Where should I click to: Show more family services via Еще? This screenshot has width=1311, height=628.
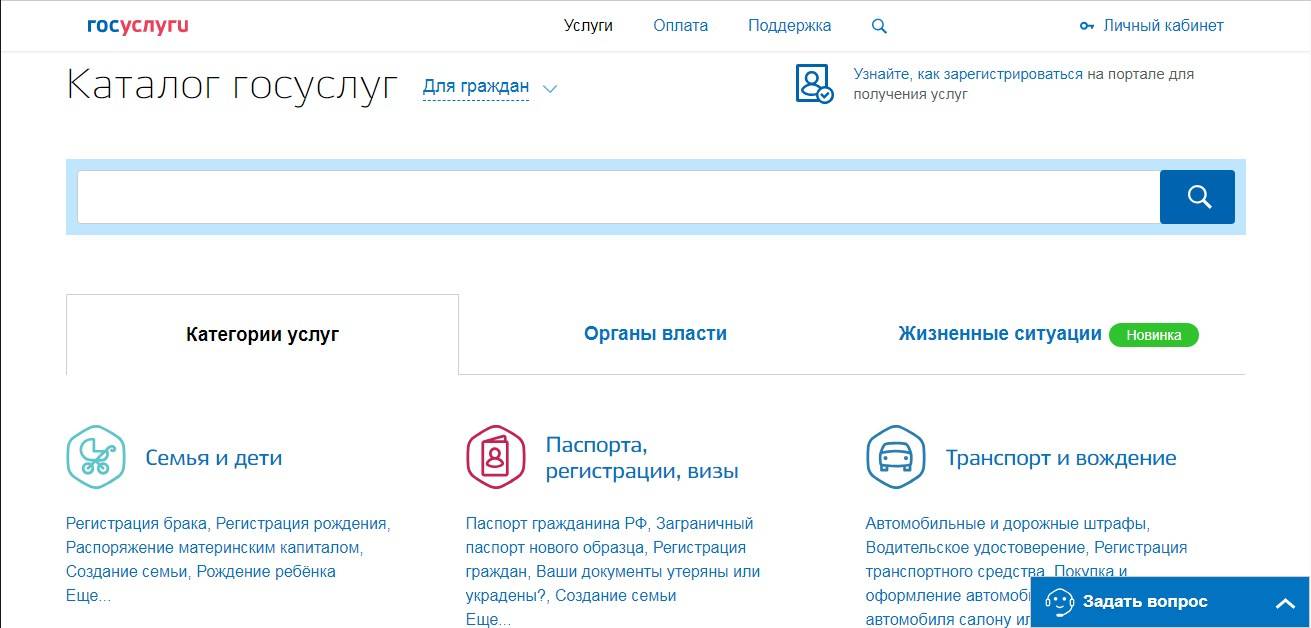click(88, 596)
